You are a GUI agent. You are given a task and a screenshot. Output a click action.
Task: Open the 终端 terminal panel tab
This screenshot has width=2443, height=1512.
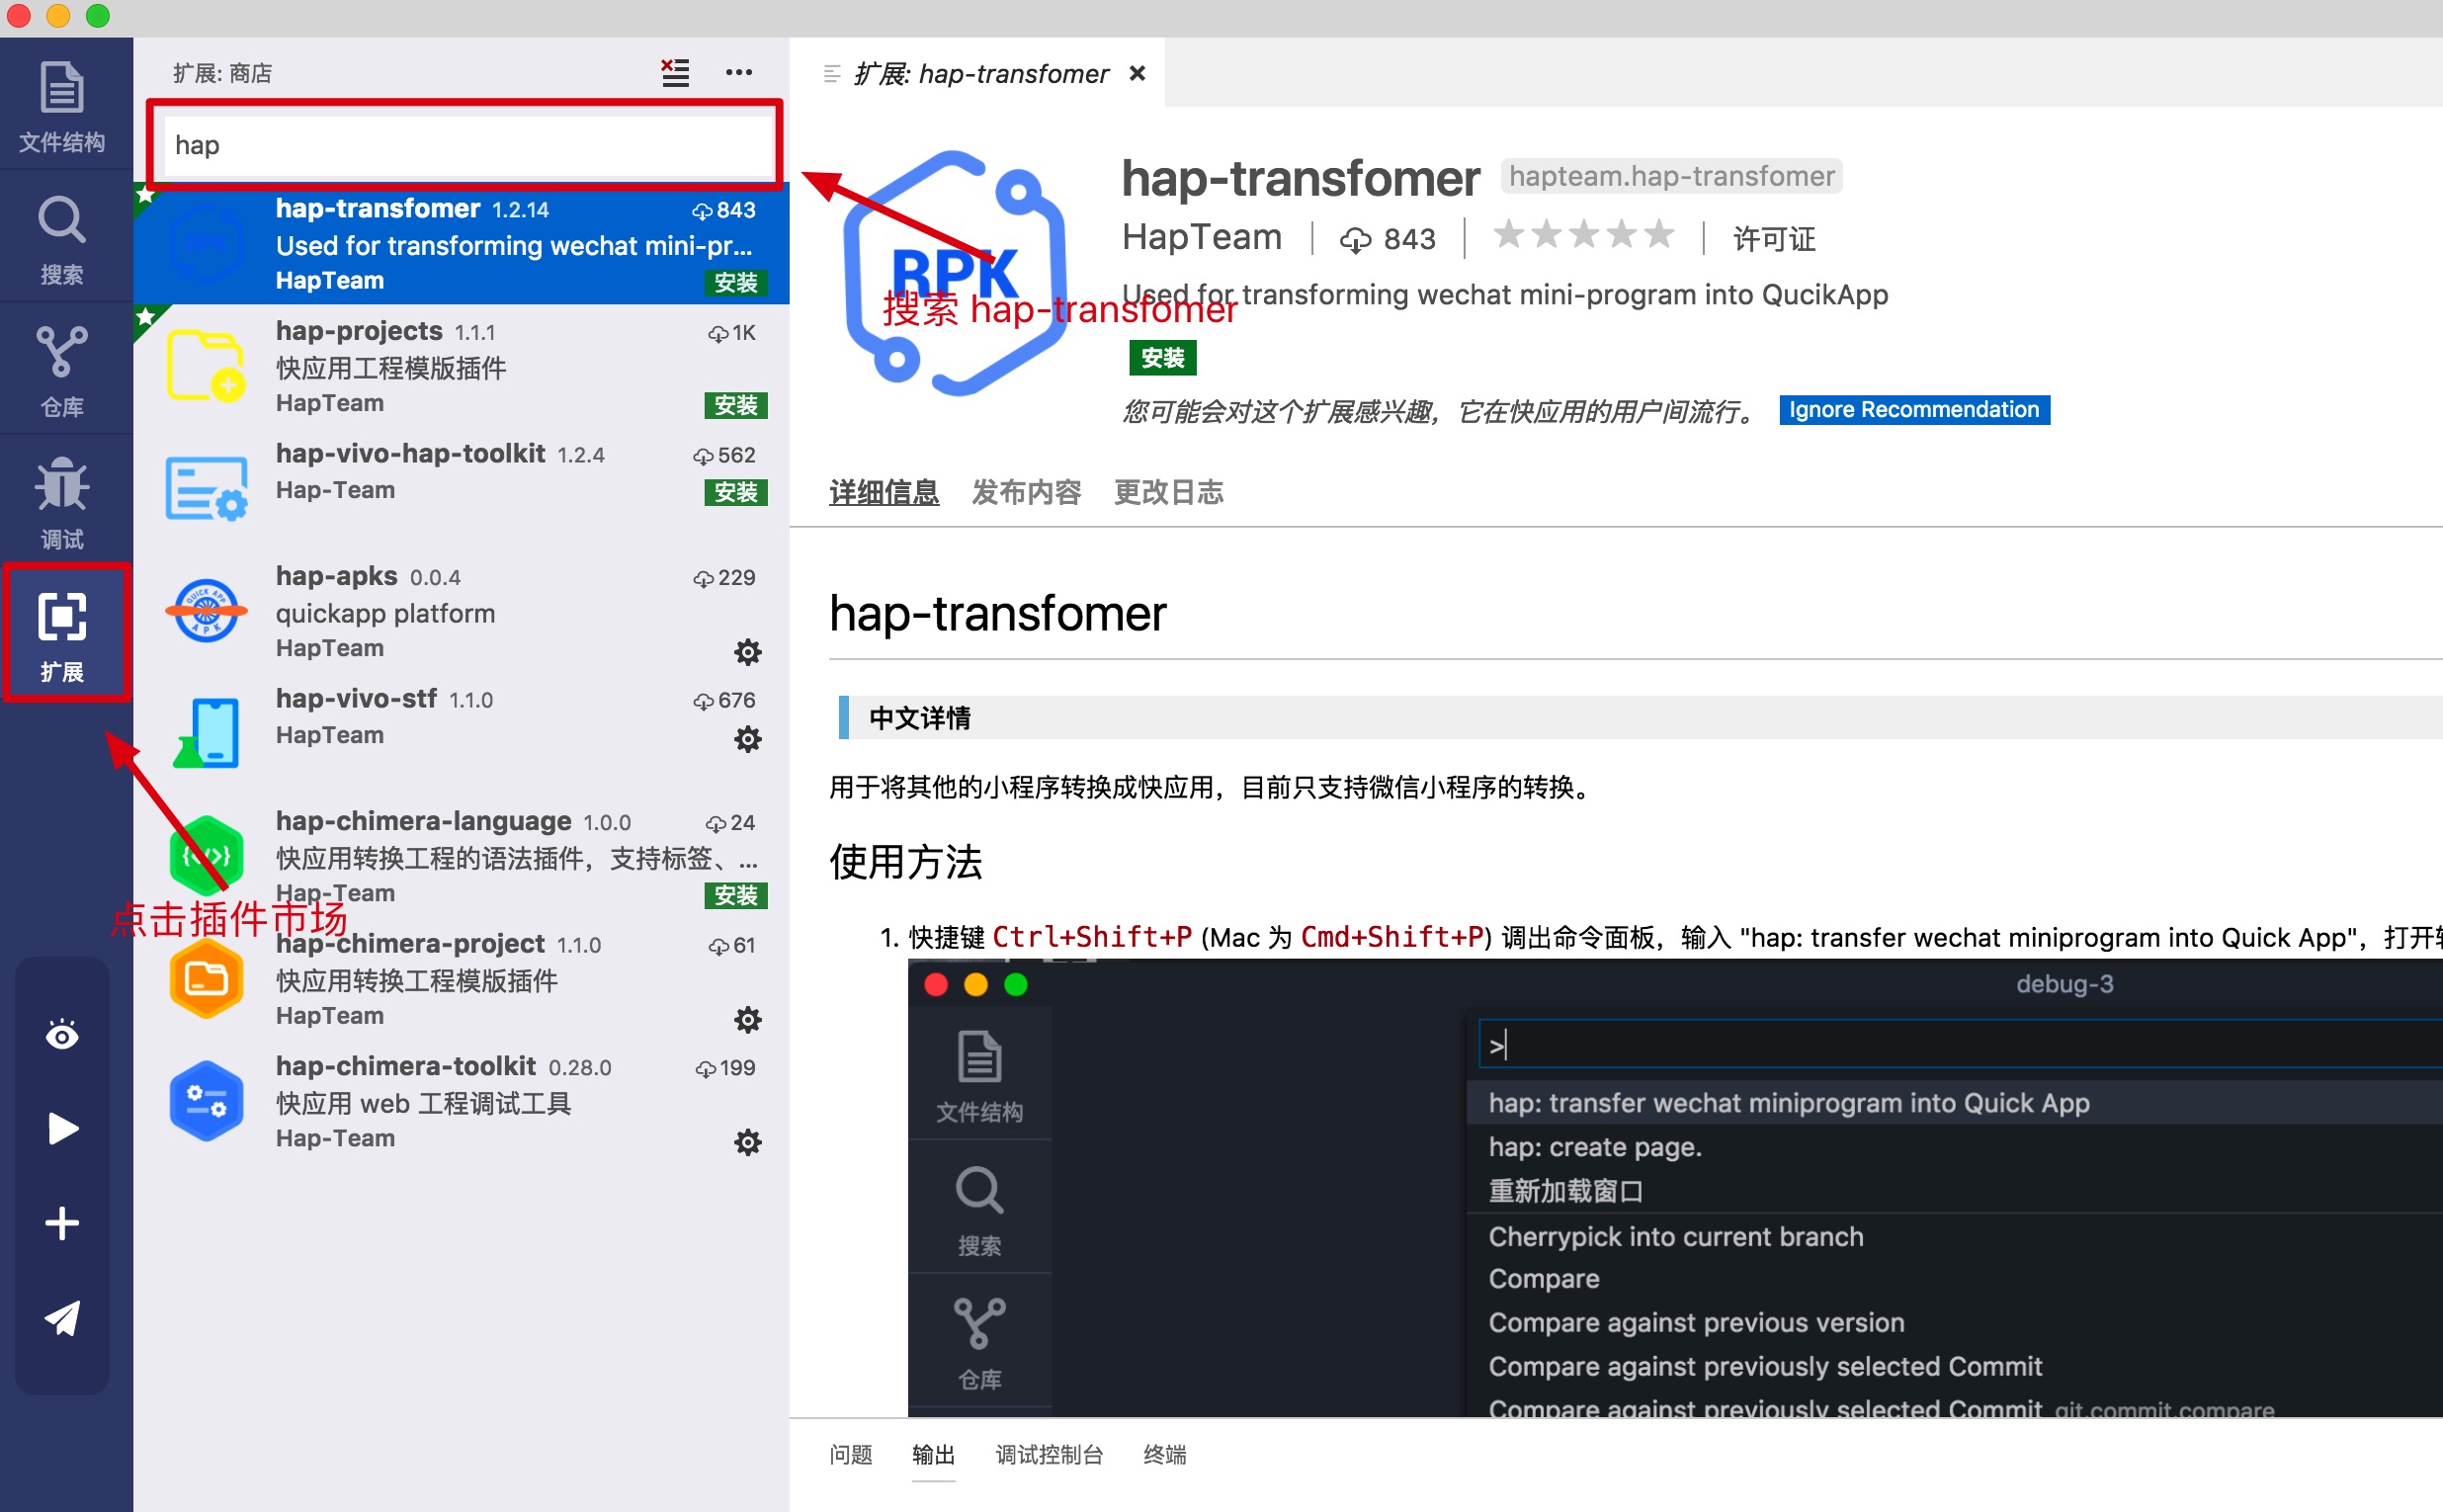point(1164,1455)
